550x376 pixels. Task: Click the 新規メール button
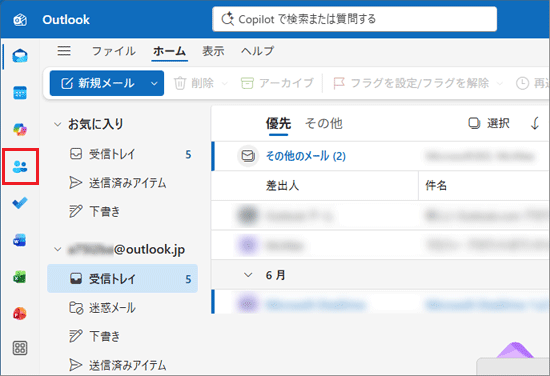[98, 83]
